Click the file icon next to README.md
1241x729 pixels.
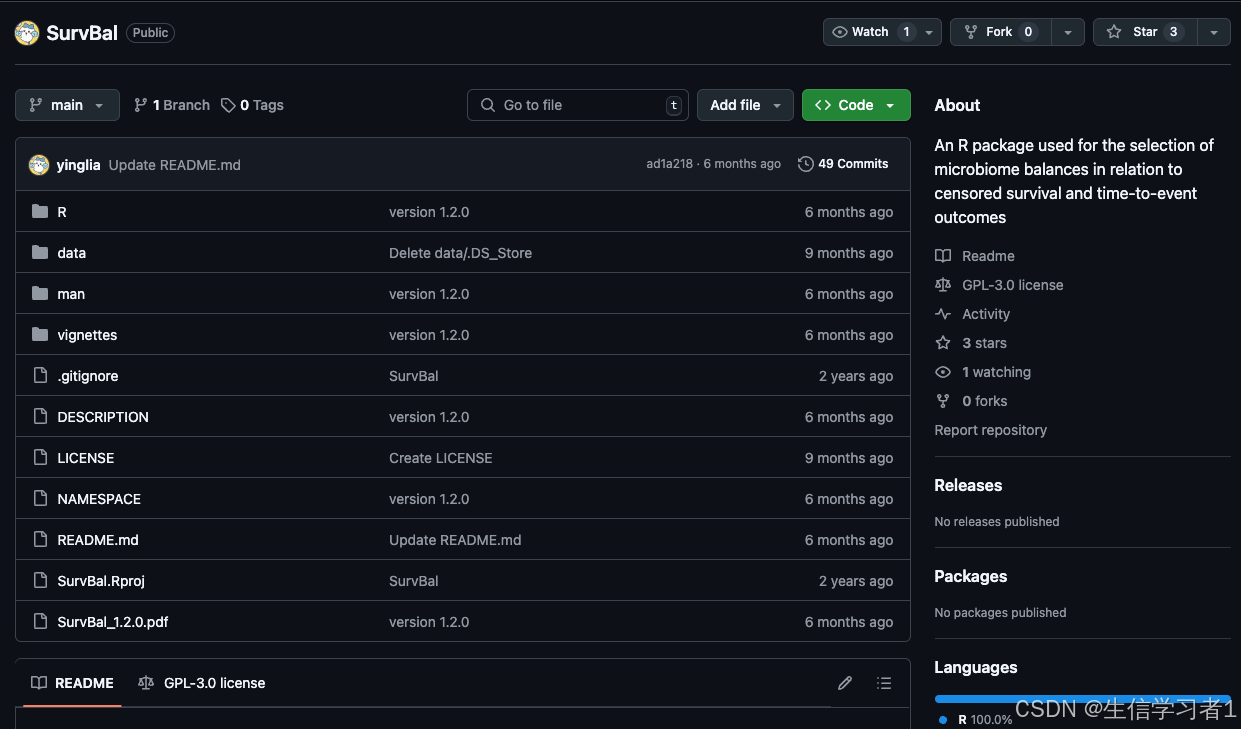click(x=40, y=540)
